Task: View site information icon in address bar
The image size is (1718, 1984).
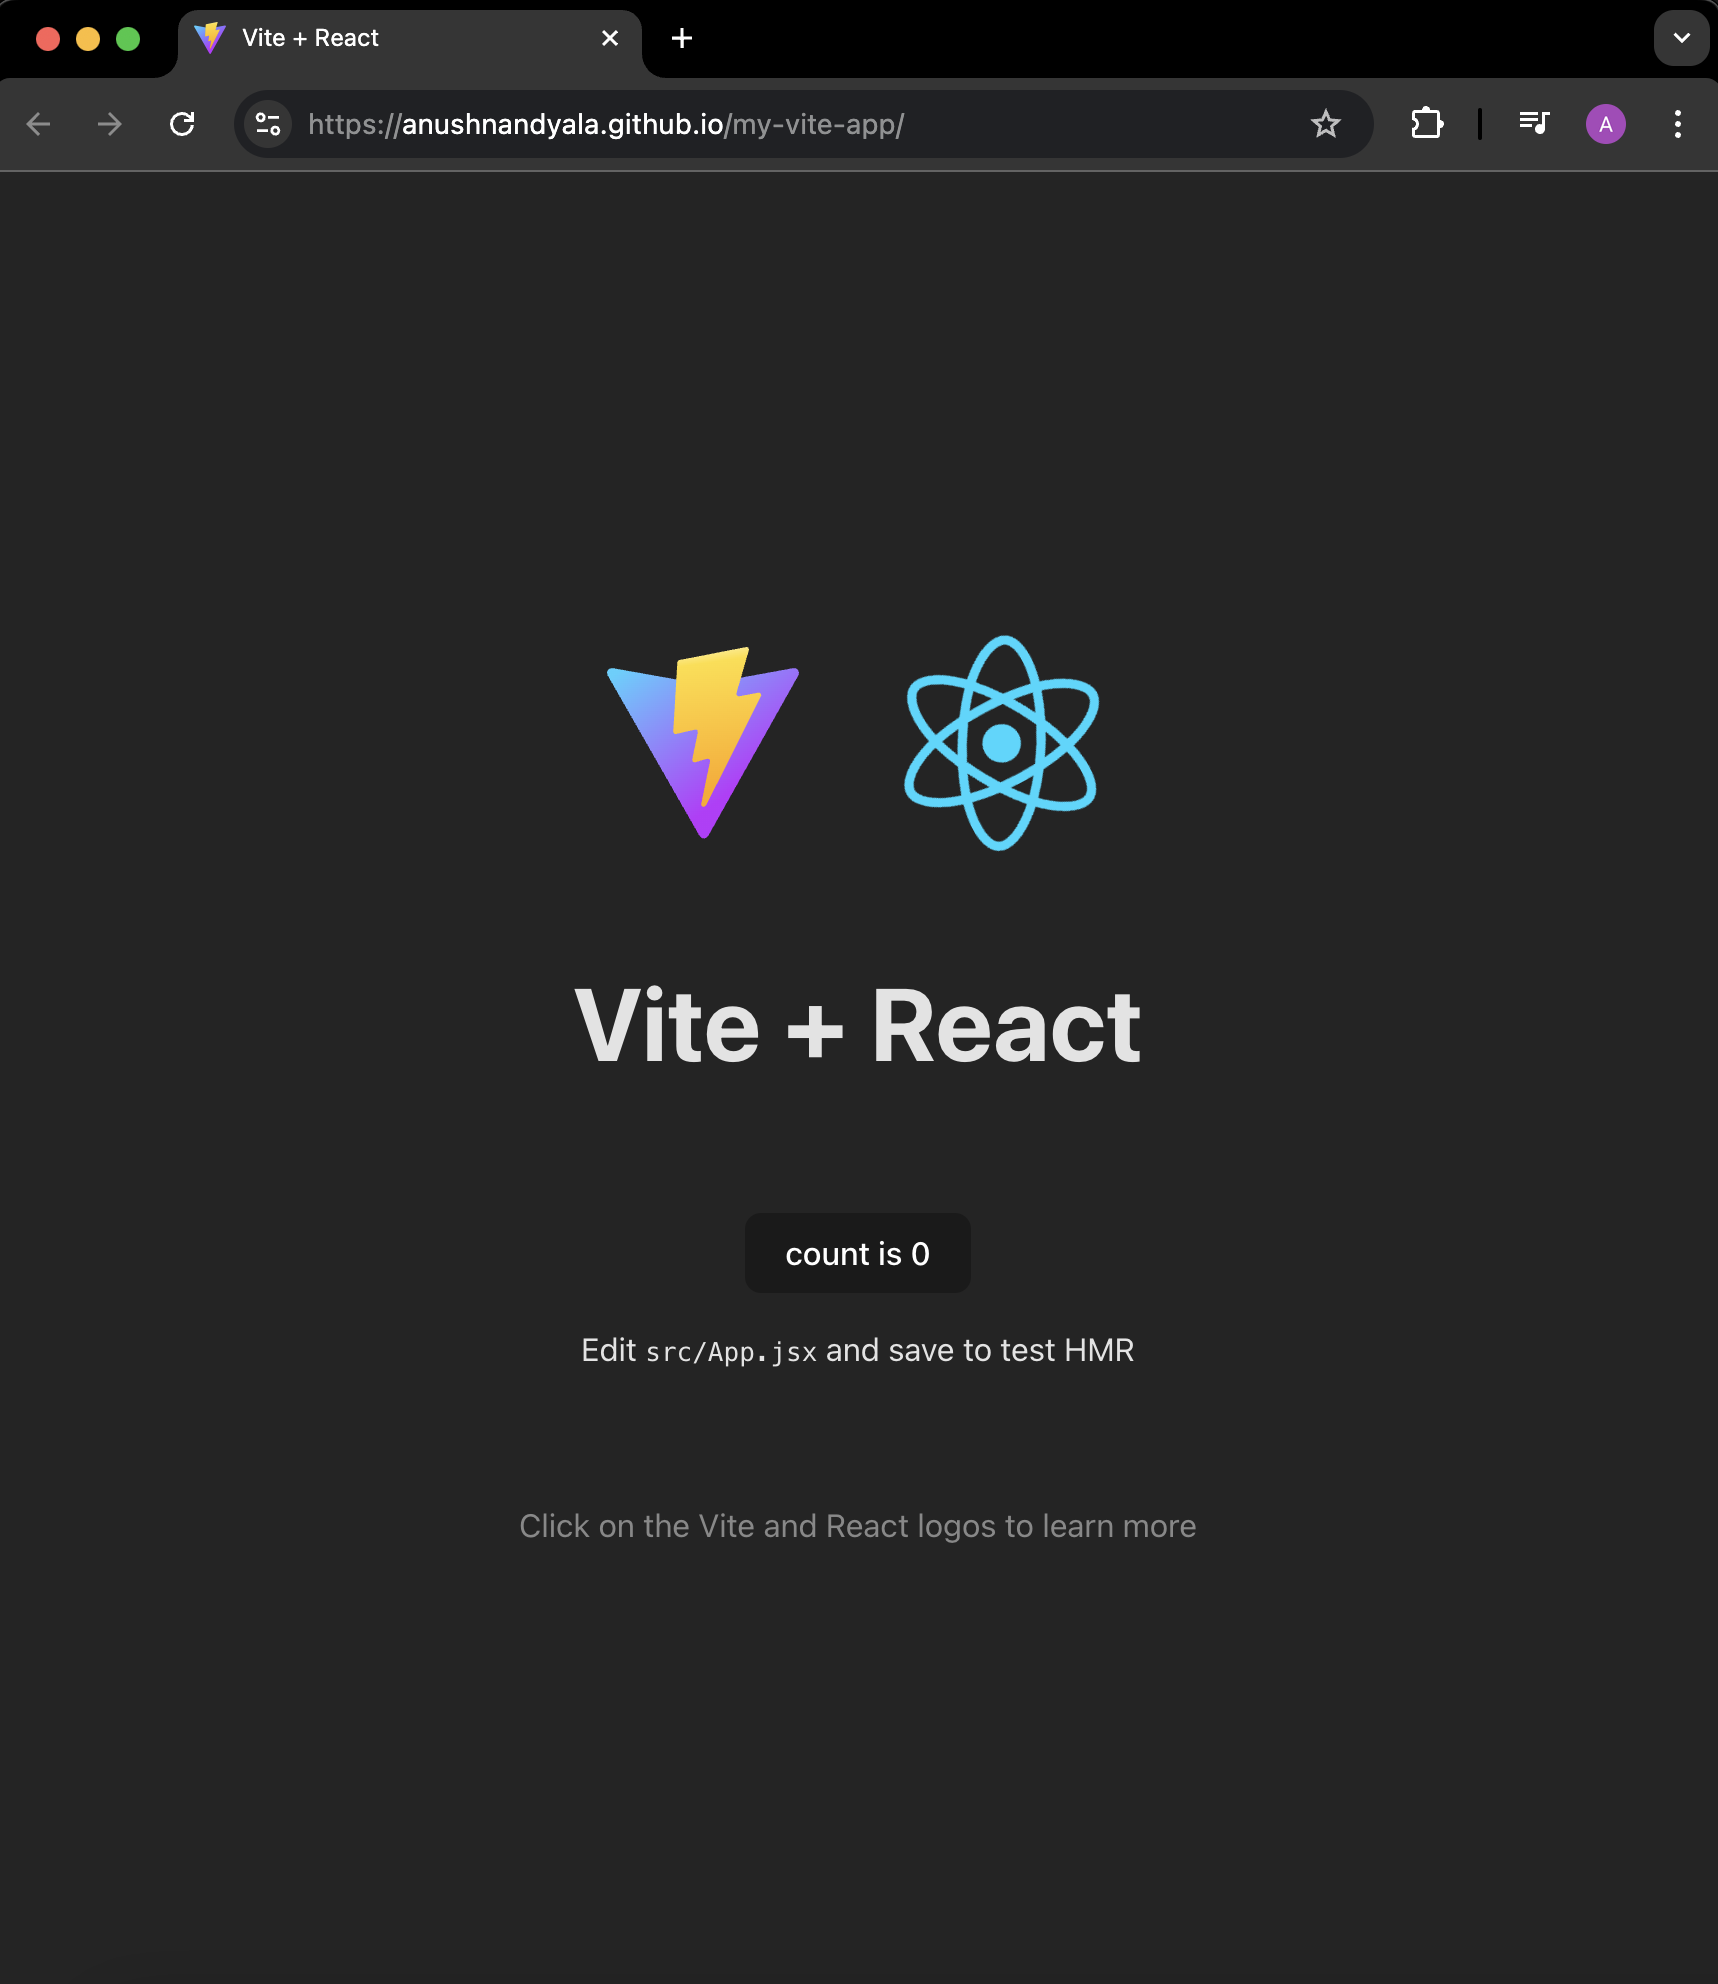Action: [268, 124]
